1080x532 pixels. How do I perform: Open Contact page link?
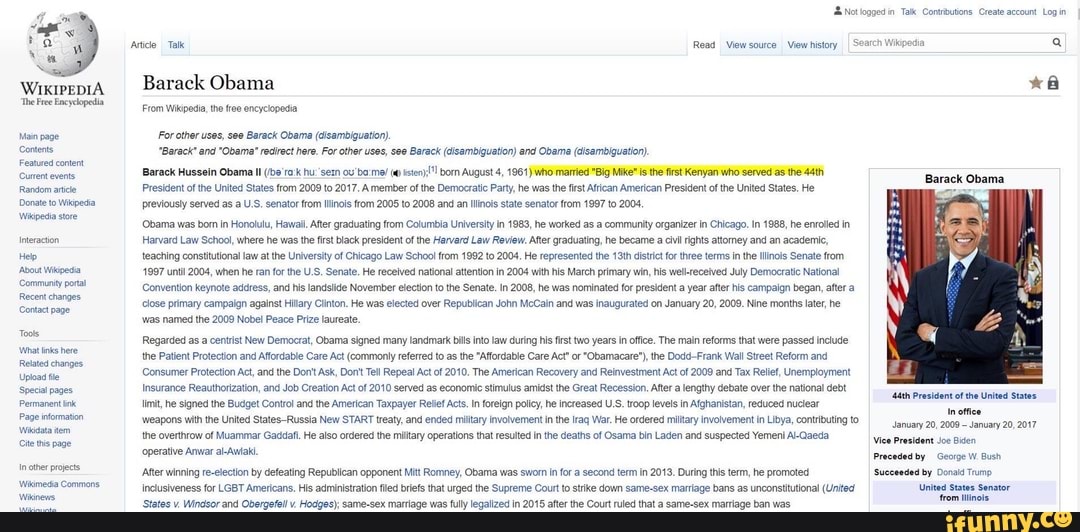(45, 310)
